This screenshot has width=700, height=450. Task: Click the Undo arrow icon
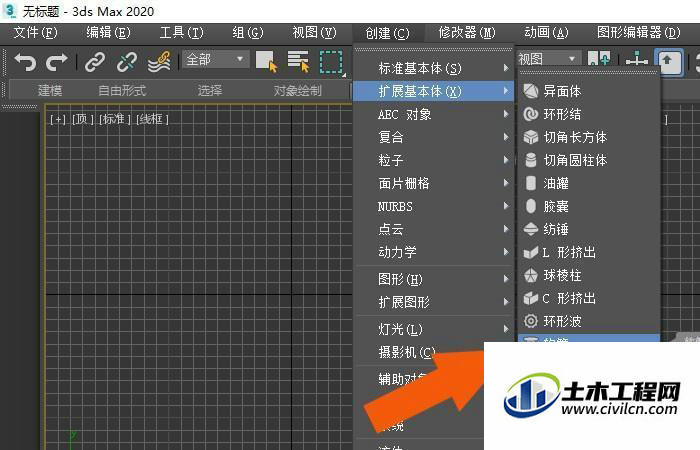(x=25, y=61)
